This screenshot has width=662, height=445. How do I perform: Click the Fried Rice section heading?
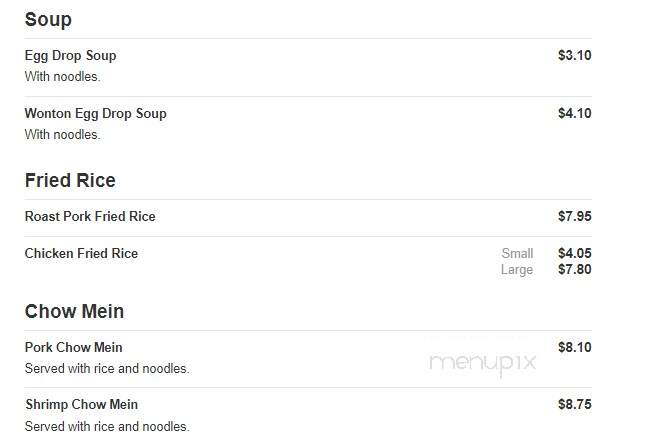point(70,180)
